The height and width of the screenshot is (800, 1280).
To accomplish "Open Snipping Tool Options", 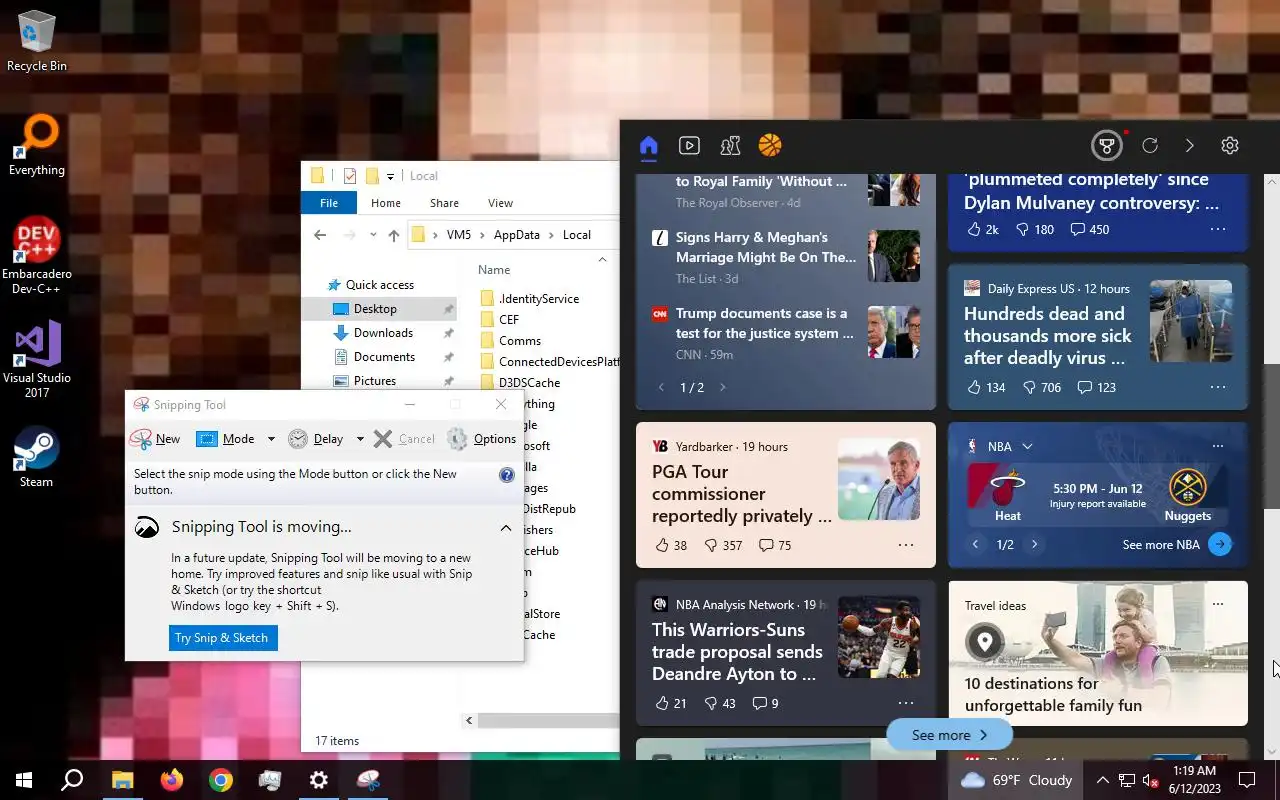I will tap(482, 438).
